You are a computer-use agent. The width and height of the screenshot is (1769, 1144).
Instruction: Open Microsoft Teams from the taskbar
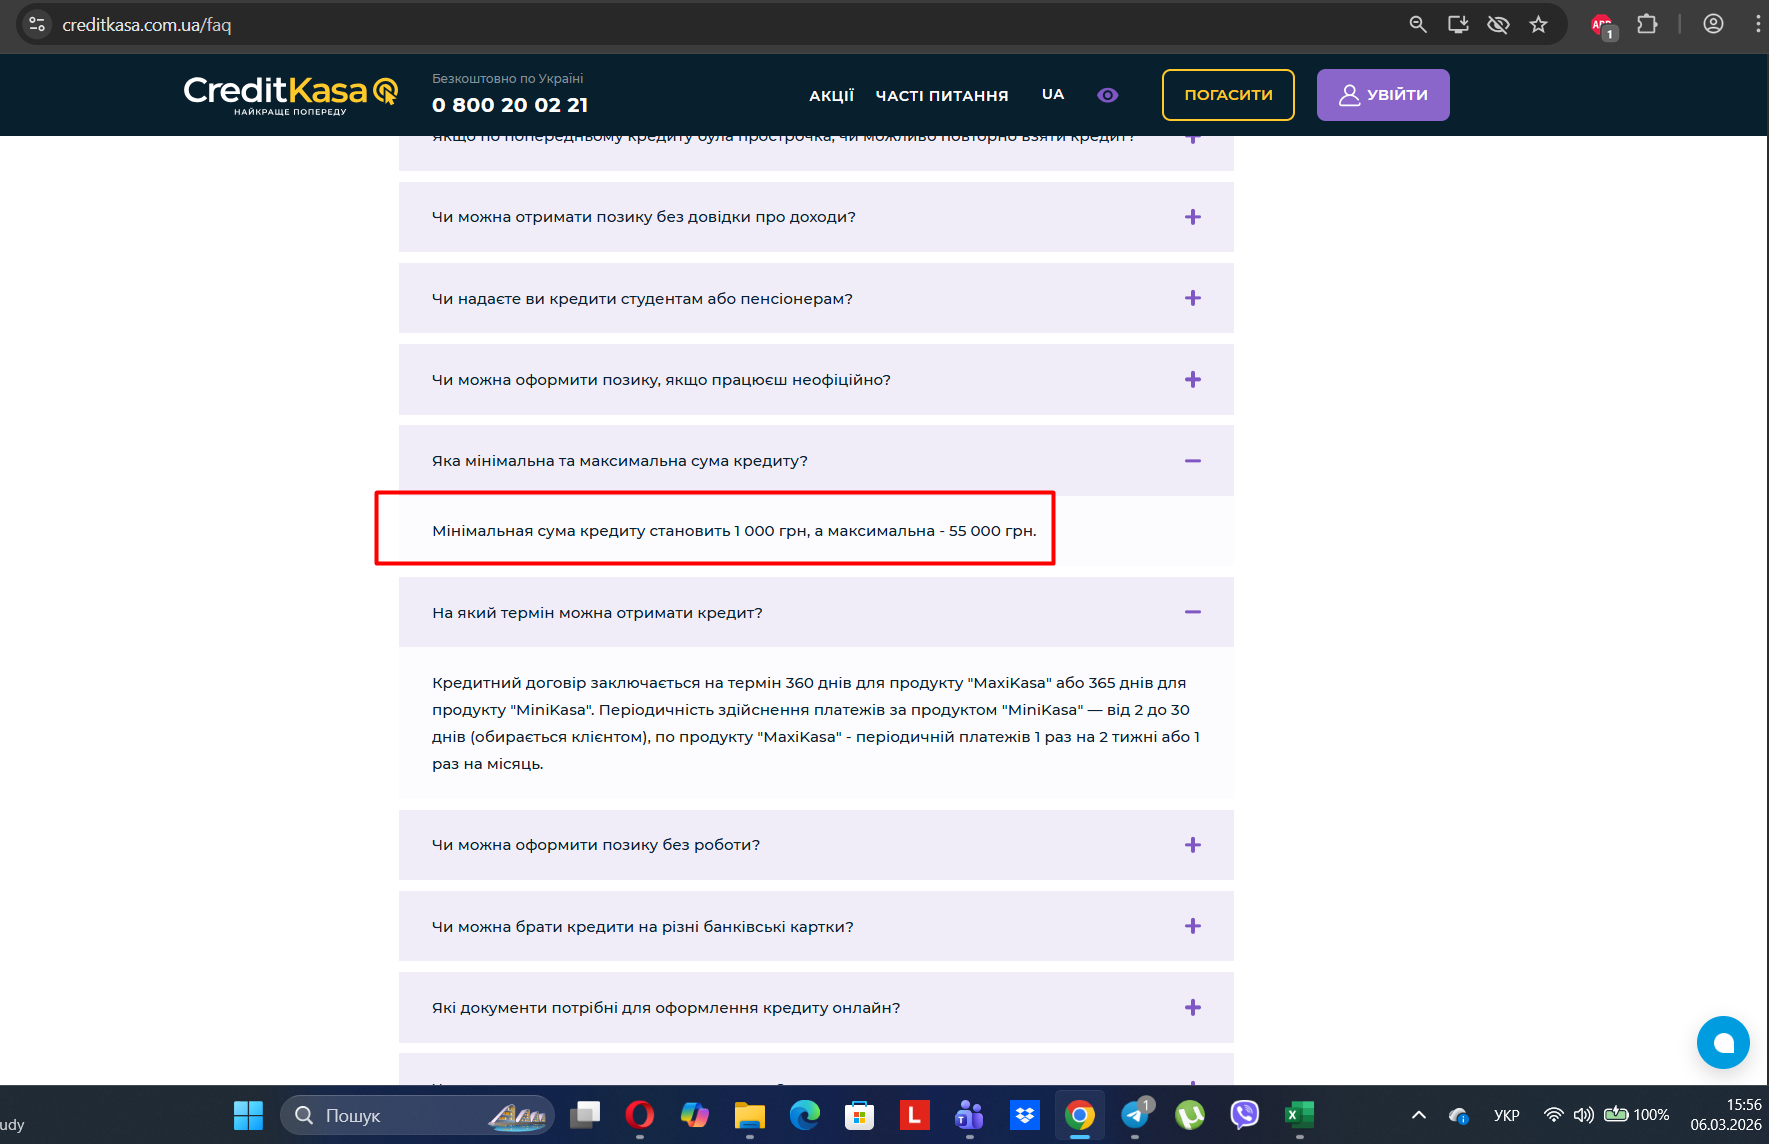pos(969,1114)
